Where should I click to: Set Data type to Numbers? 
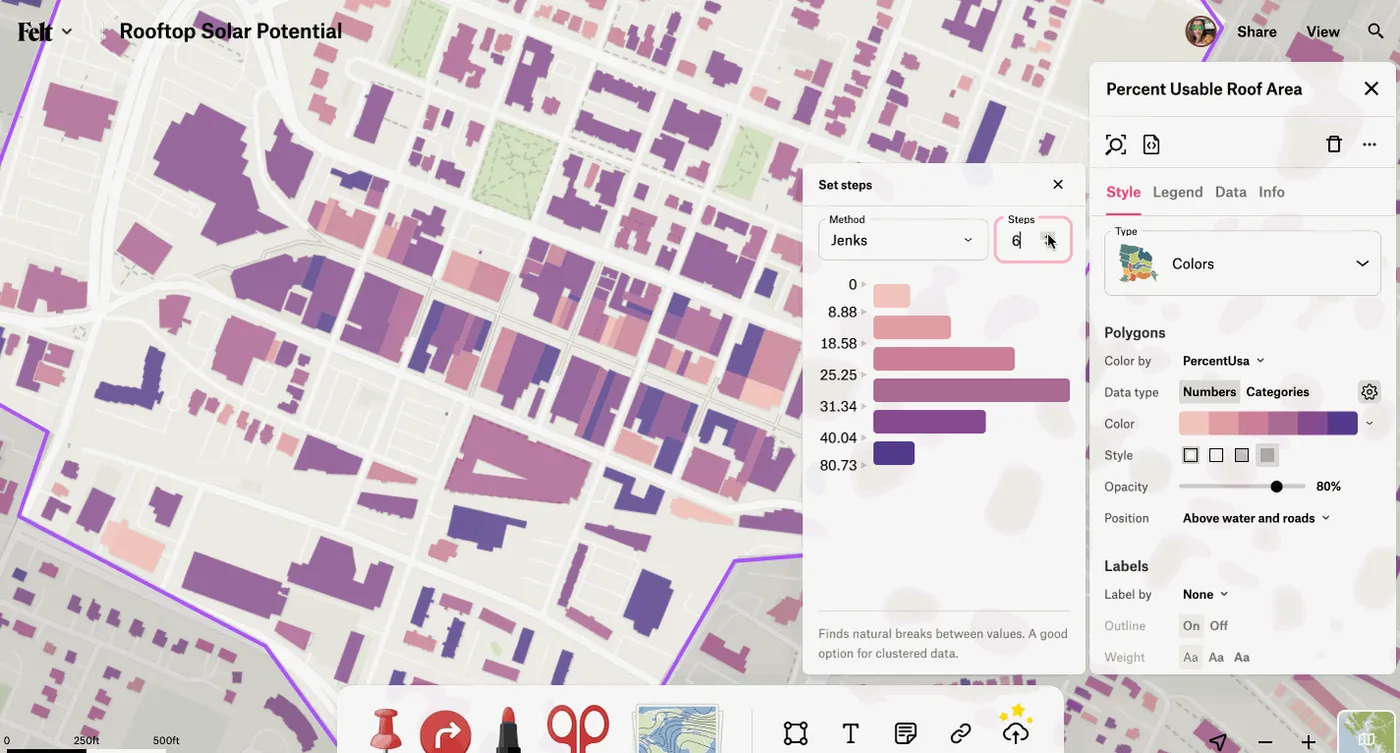[1210, 392]
